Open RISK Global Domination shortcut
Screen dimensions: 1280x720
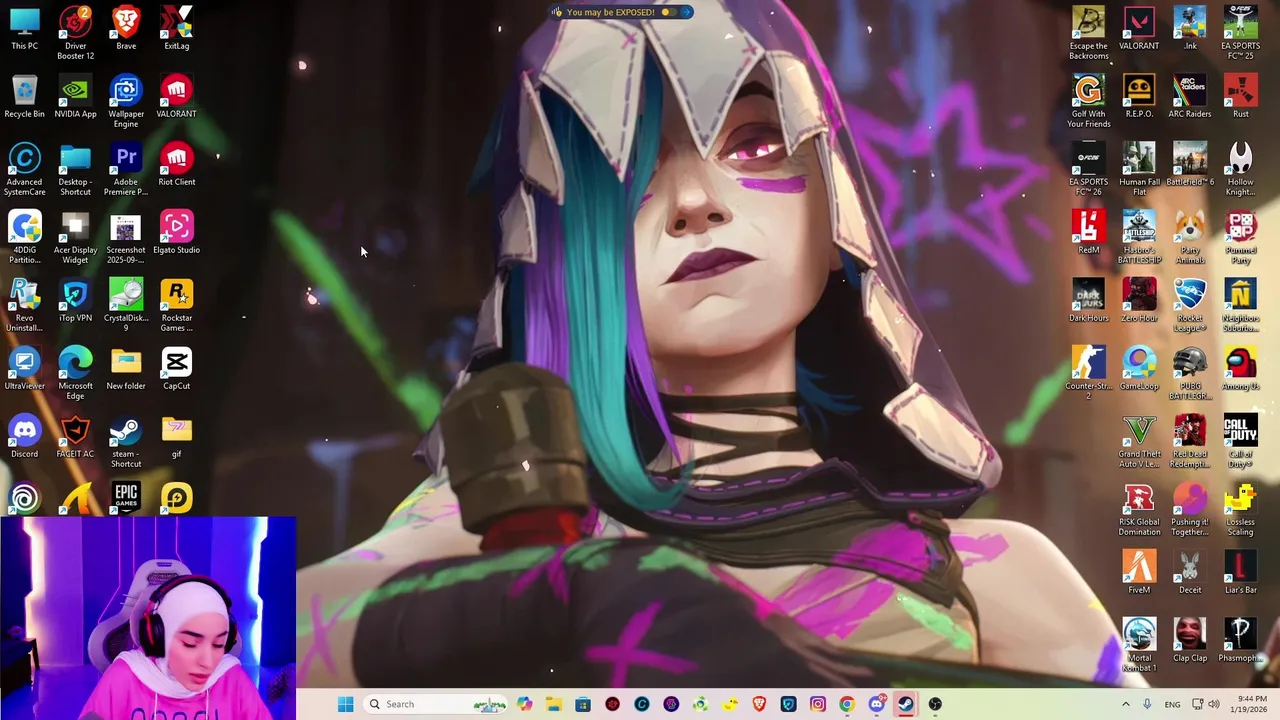(x=1139, y=509)
